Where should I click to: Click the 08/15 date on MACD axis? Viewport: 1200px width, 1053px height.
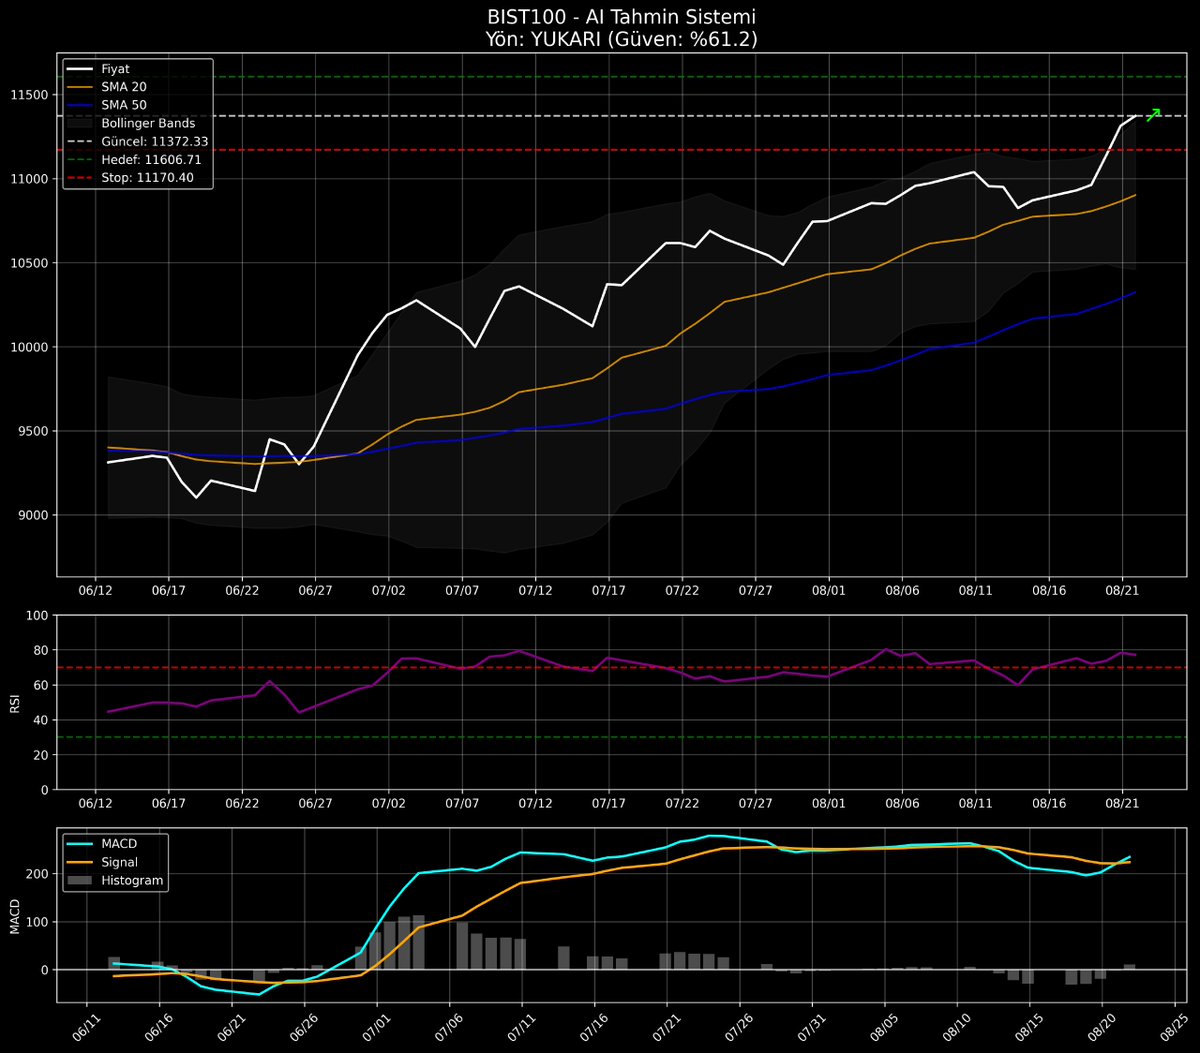[1029, 1026]
